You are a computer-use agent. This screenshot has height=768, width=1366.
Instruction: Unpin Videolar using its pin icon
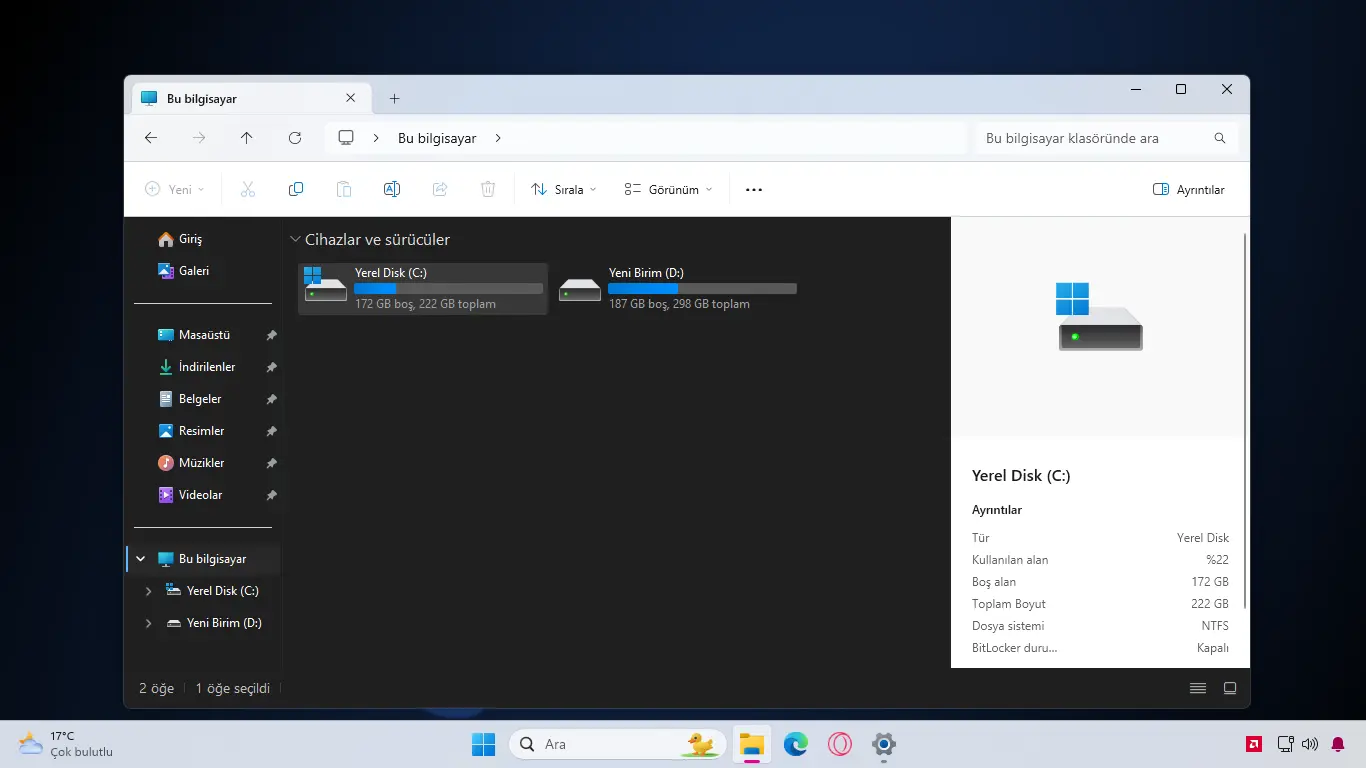click(271, 495)
